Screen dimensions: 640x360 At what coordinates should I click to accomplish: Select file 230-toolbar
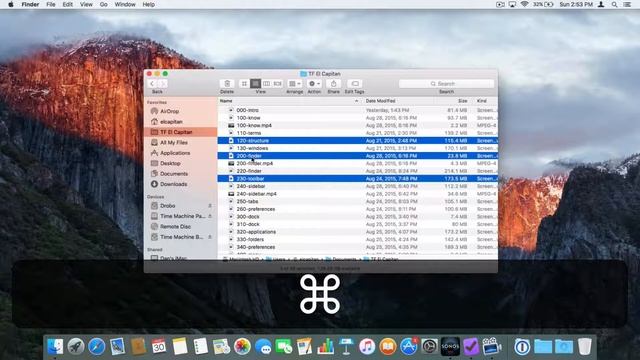[x=358, y=179]
